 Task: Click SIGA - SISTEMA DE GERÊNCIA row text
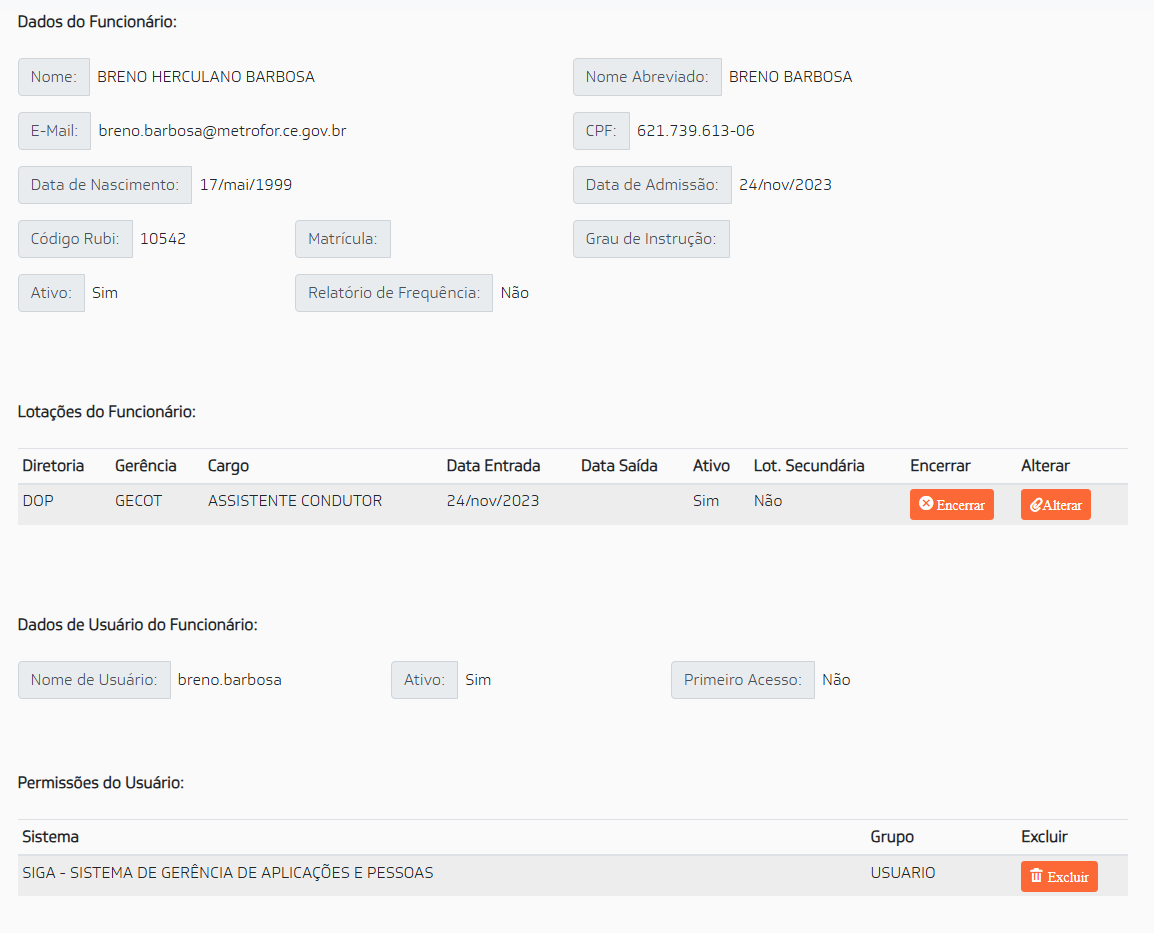[227, 873]
